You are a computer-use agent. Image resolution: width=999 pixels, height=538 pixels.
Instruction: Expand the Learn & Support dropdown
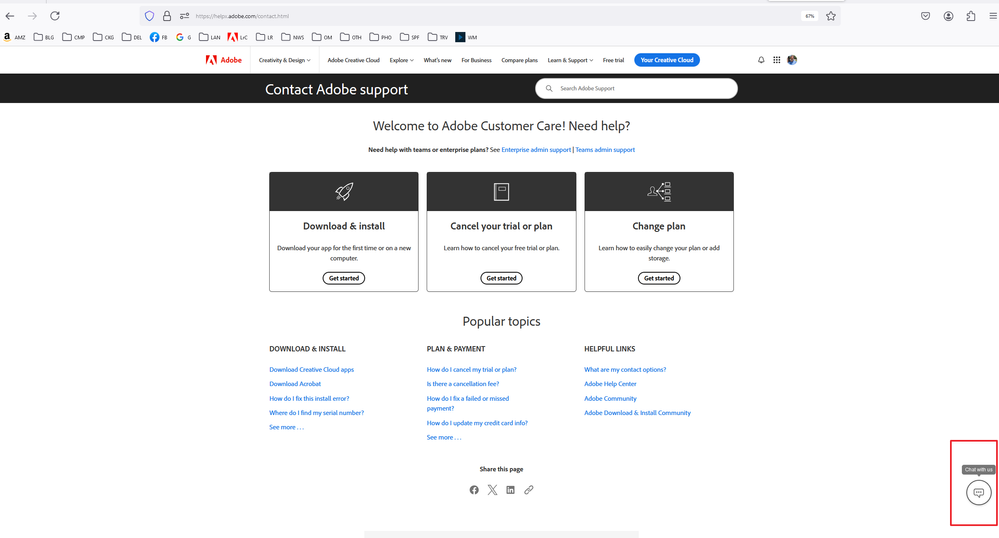point(570,60)
